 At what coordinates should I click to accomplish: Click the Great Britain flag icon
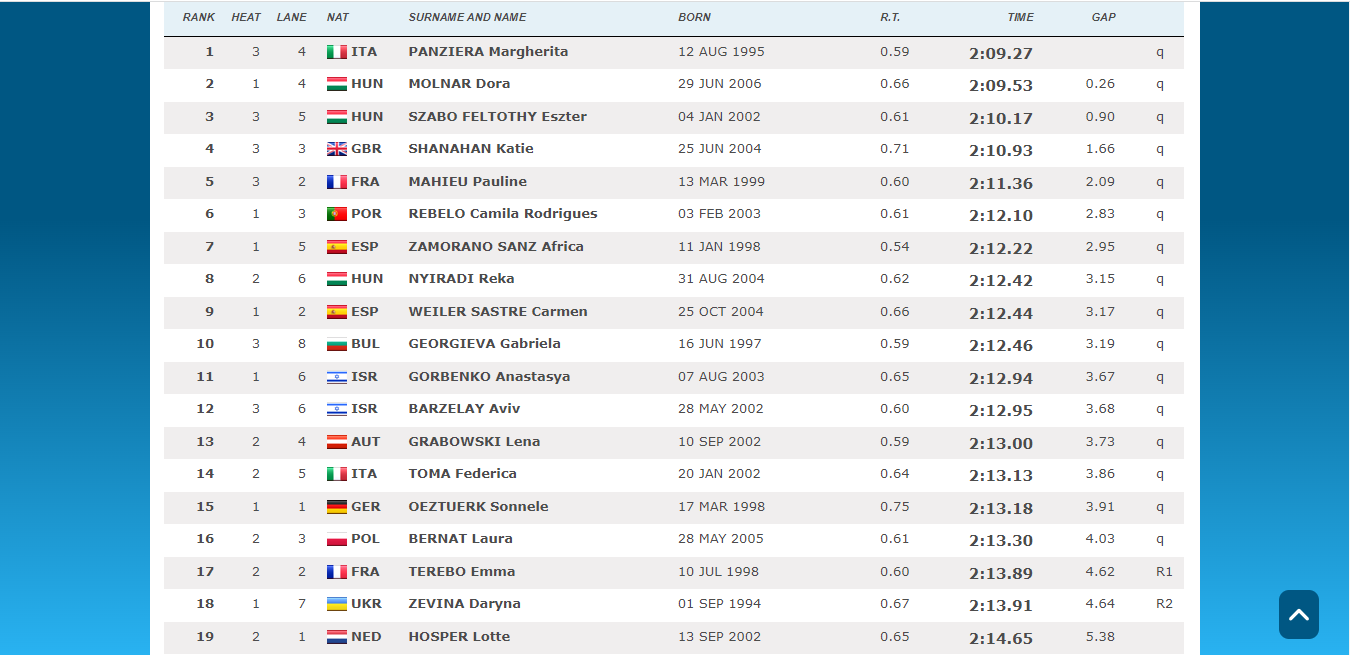click(337, 149)
